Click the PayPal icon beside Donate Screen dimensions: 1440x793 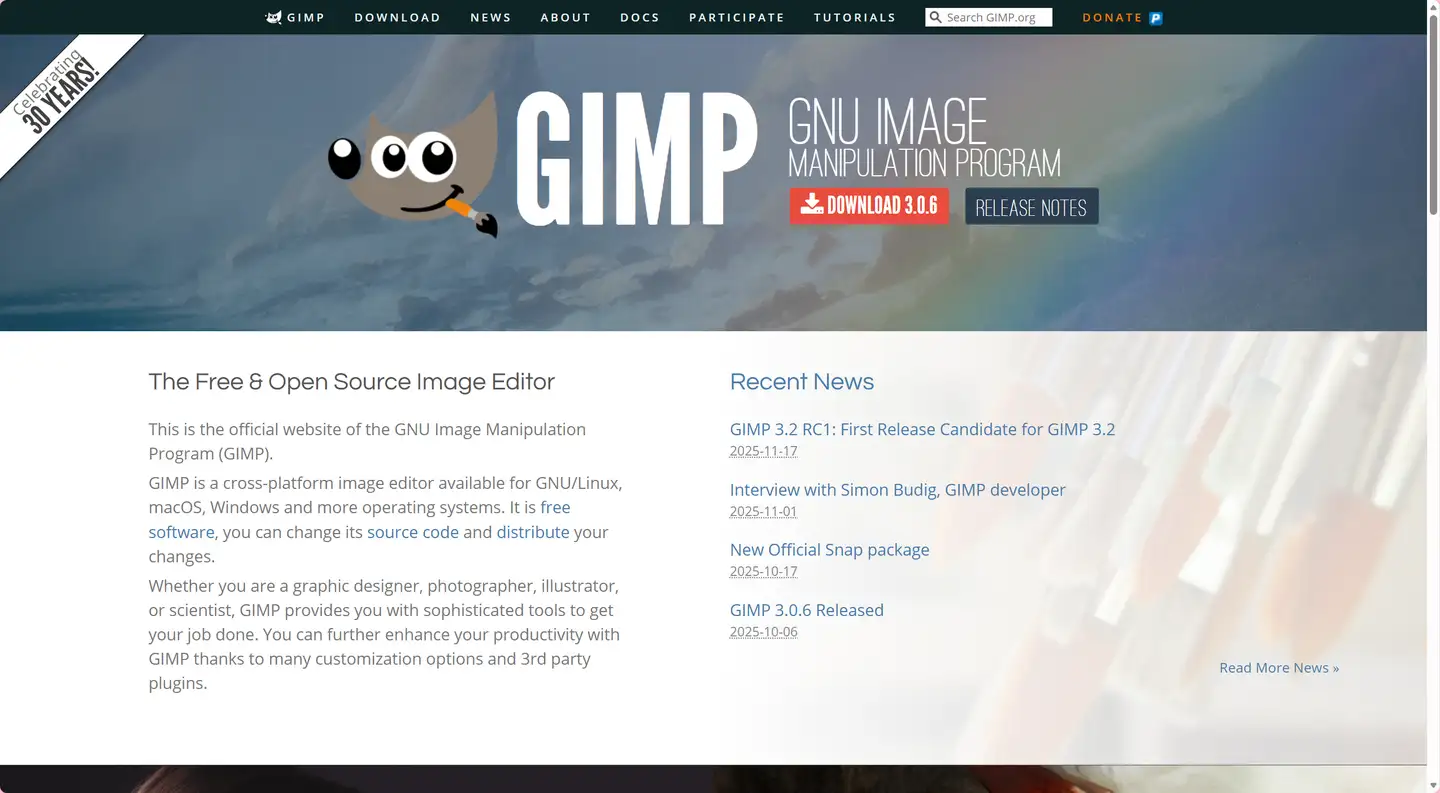[x=1156, y=18]
